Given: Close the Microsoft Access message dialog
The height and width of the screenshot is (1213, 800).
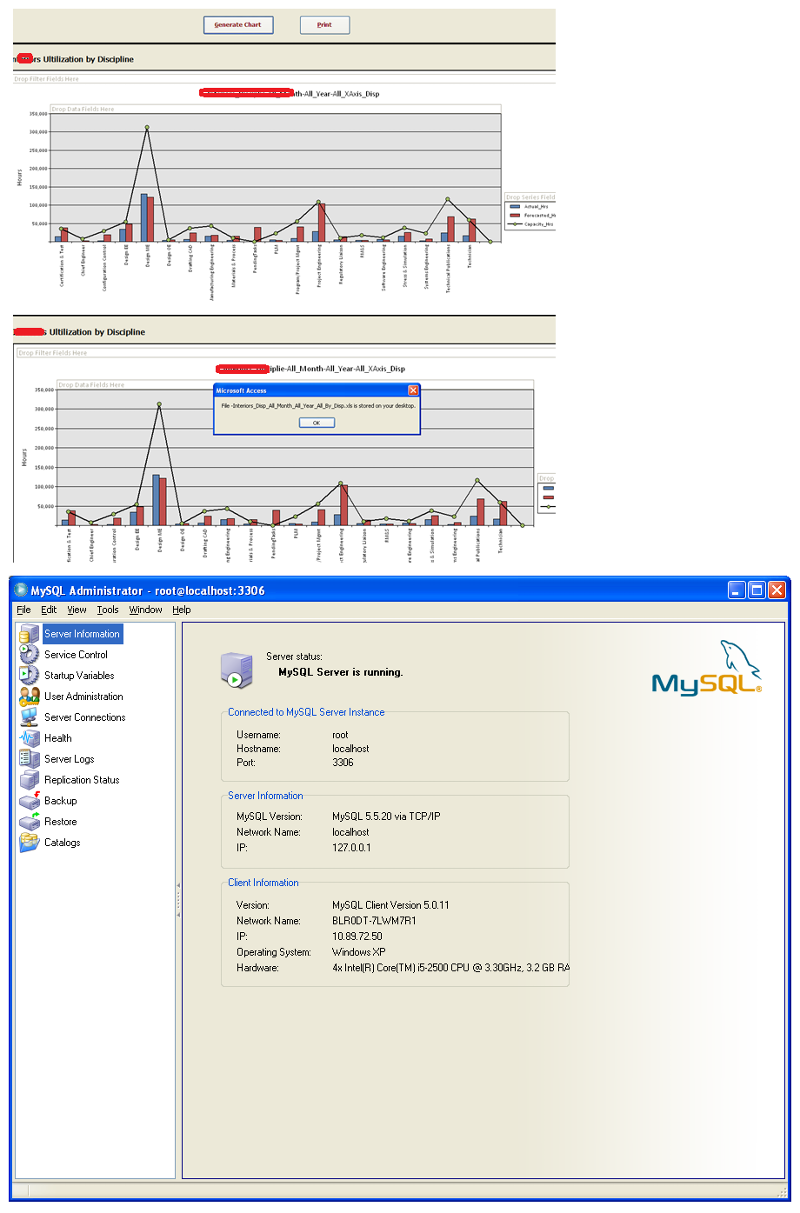Looking at the screenshot, I should click(413, 390).
